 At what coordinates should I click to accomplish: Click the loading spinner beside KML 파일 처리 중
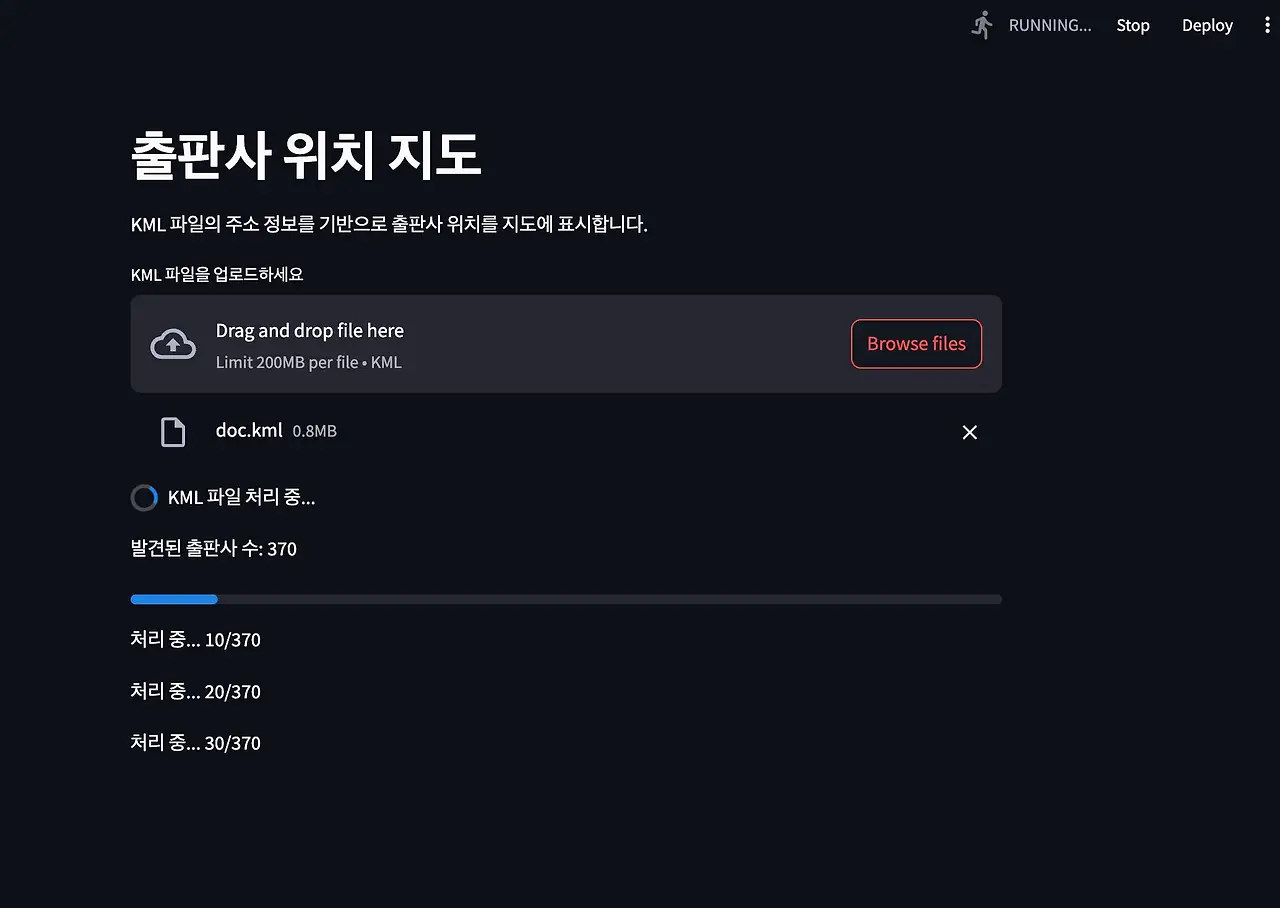(144, 498)
